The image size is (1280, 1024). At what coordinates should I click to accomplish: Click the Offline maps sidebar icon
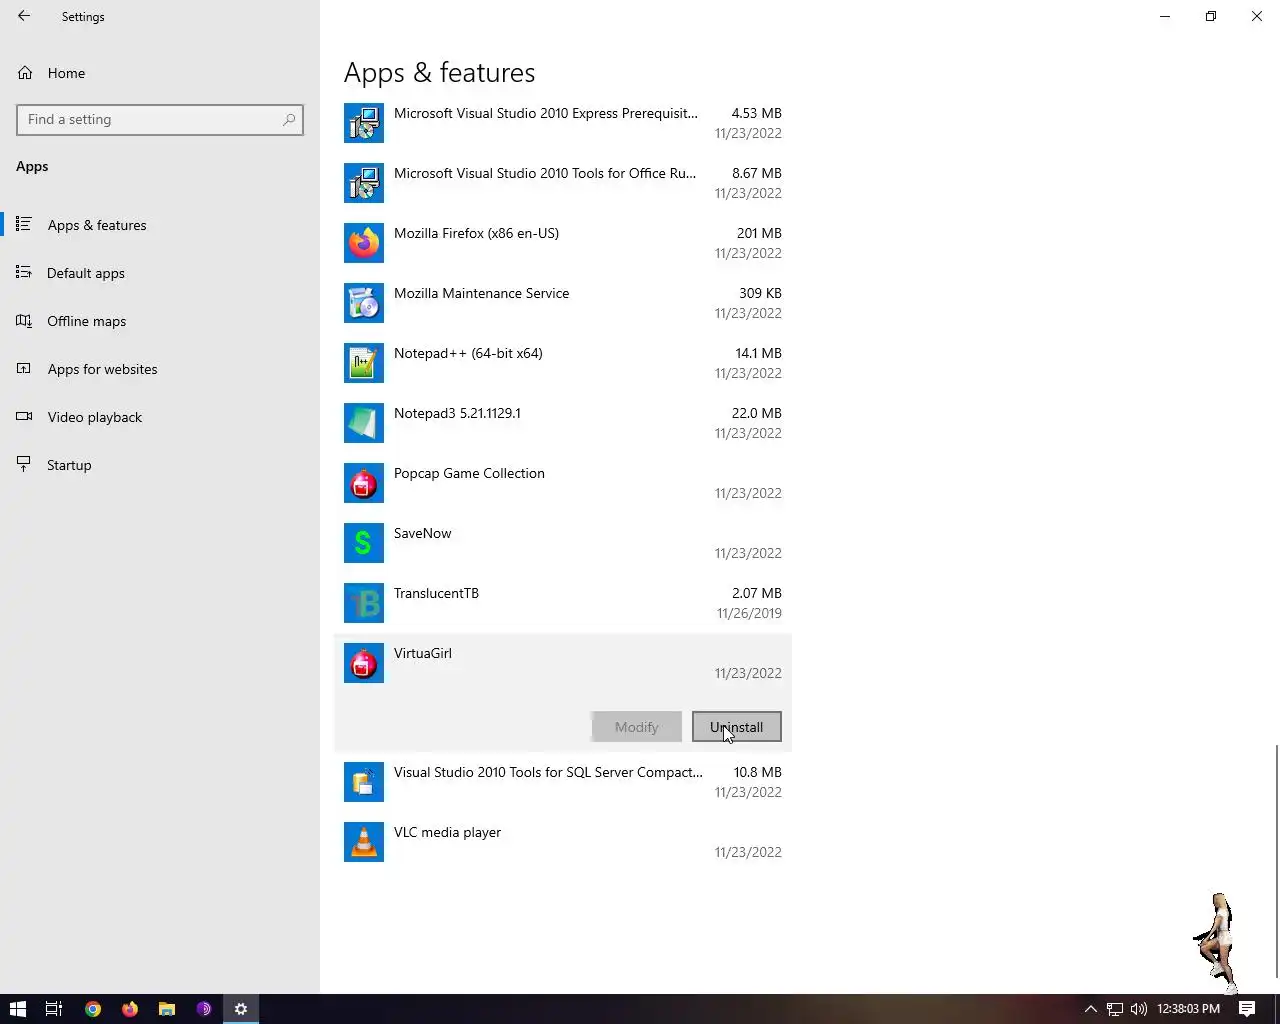(24, 321)
